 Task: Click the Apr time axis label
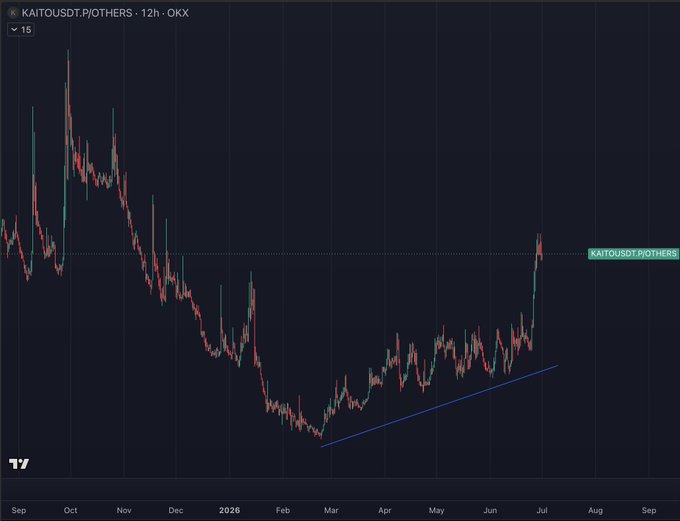(x=385, y=510)
